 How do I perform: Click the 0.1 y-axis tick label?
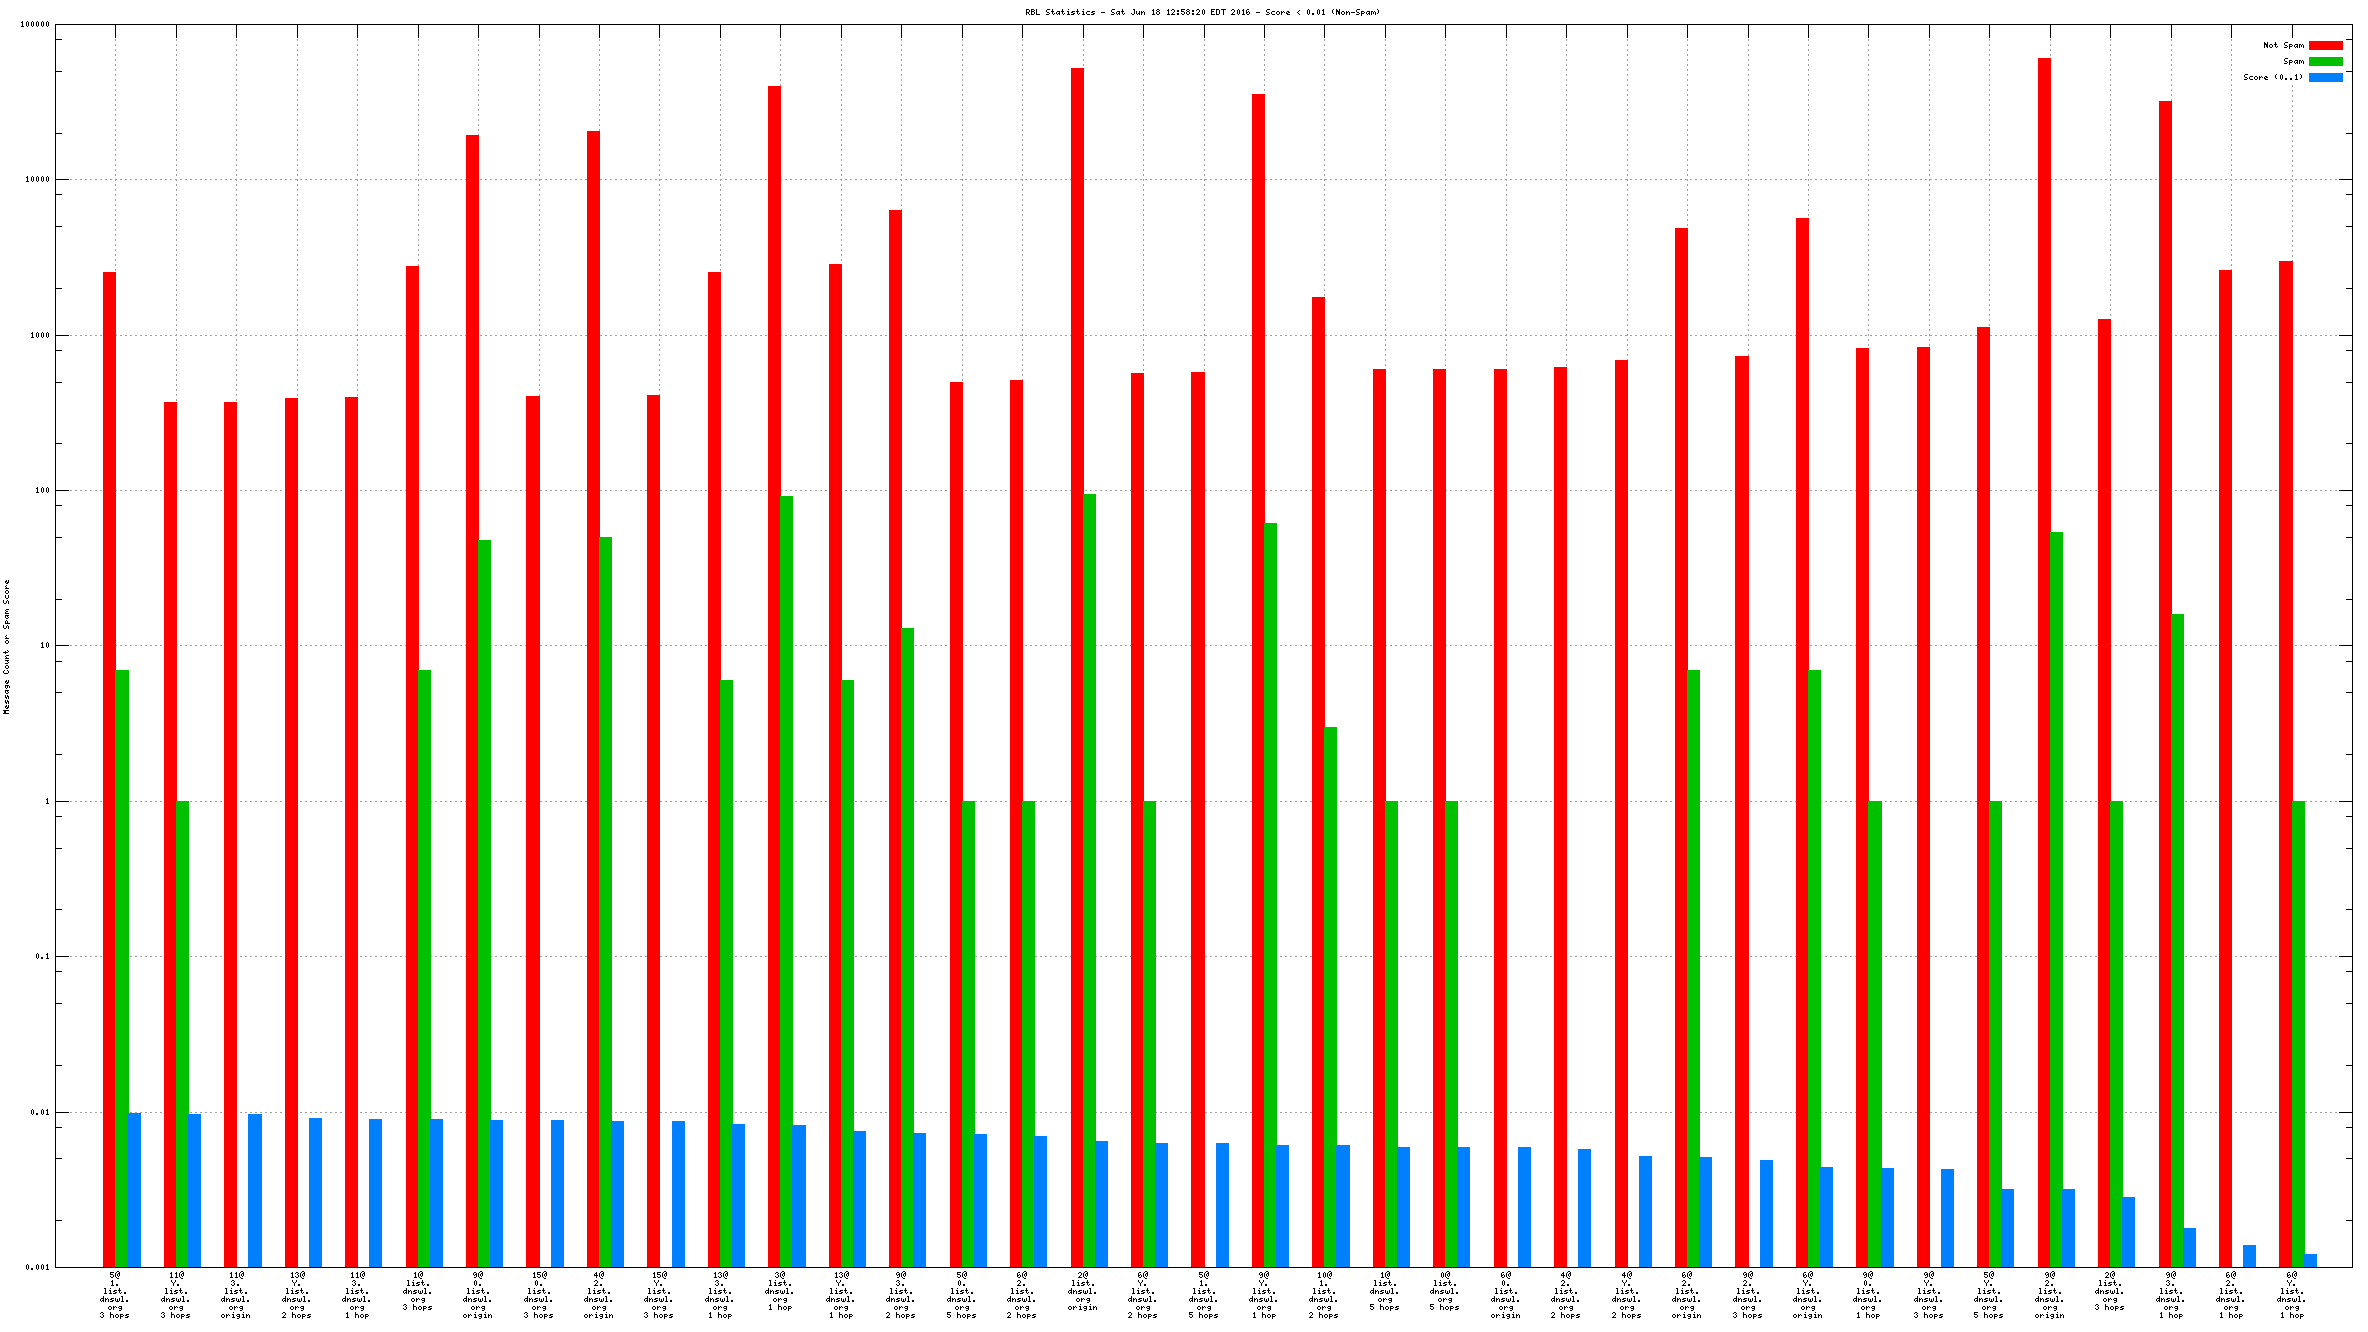pos(42,957)
